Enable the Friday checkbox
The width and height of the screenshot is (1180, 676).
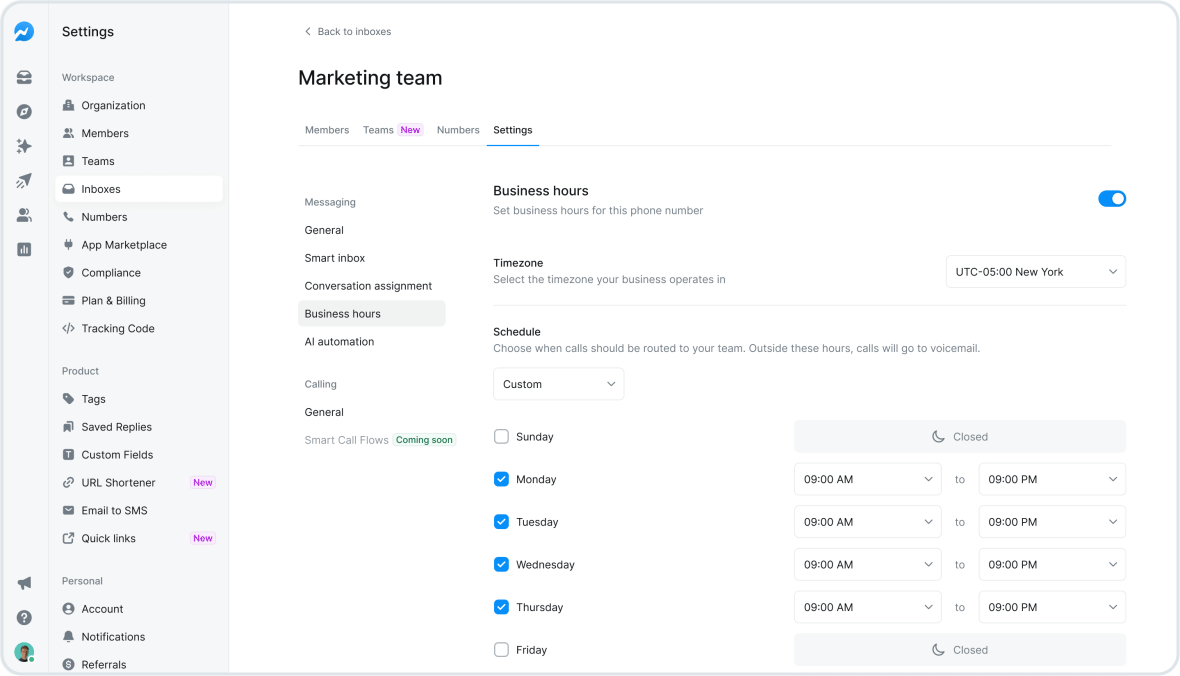pos(501,649)
